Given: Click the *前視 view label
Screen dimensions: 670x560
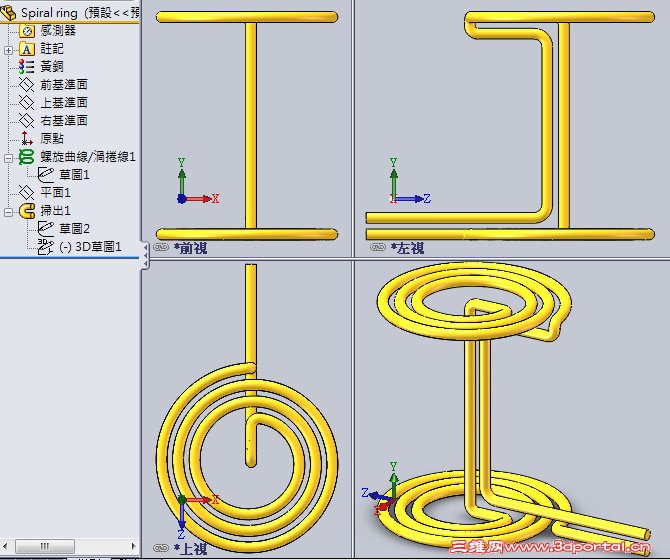Looking at the screenshot, I should [x=190, y=248].
